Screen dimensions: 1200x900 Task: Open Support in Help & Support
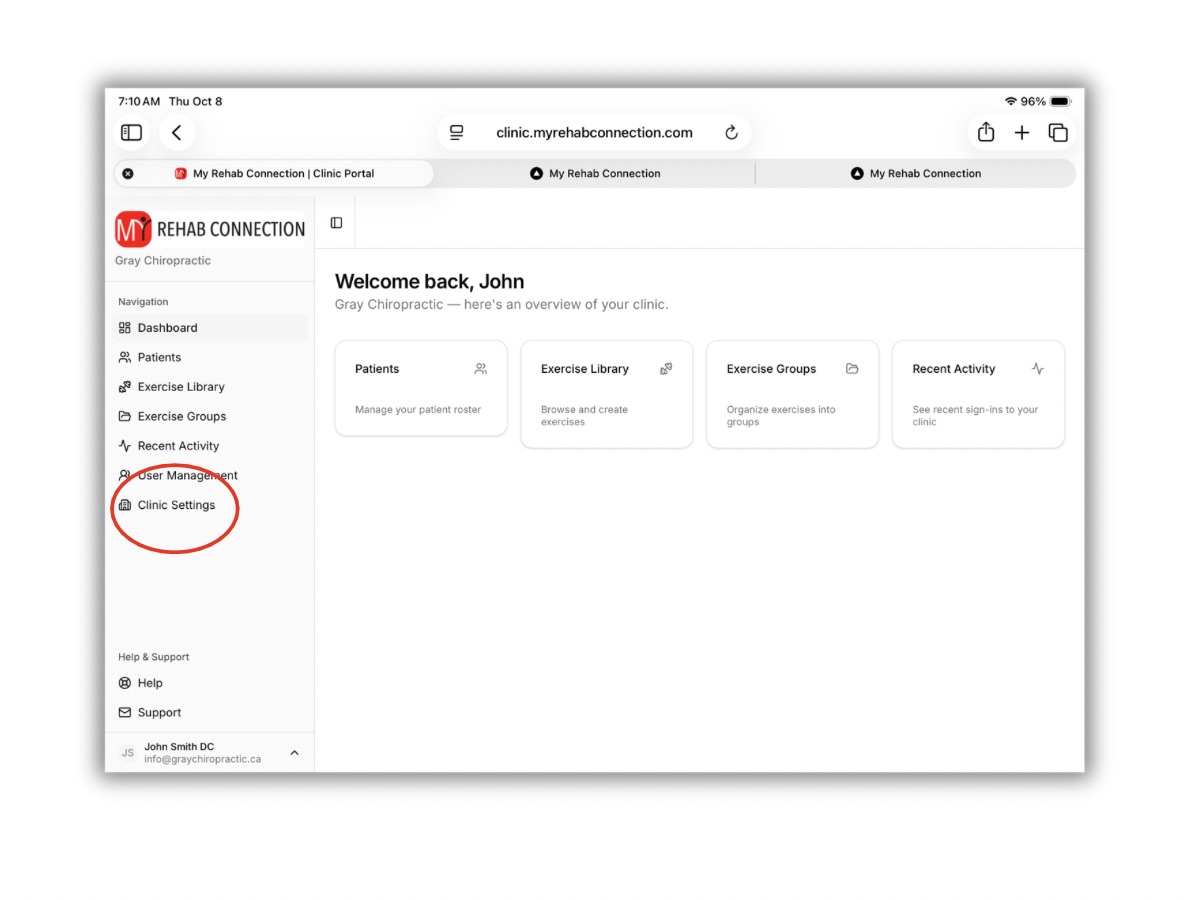210,713
